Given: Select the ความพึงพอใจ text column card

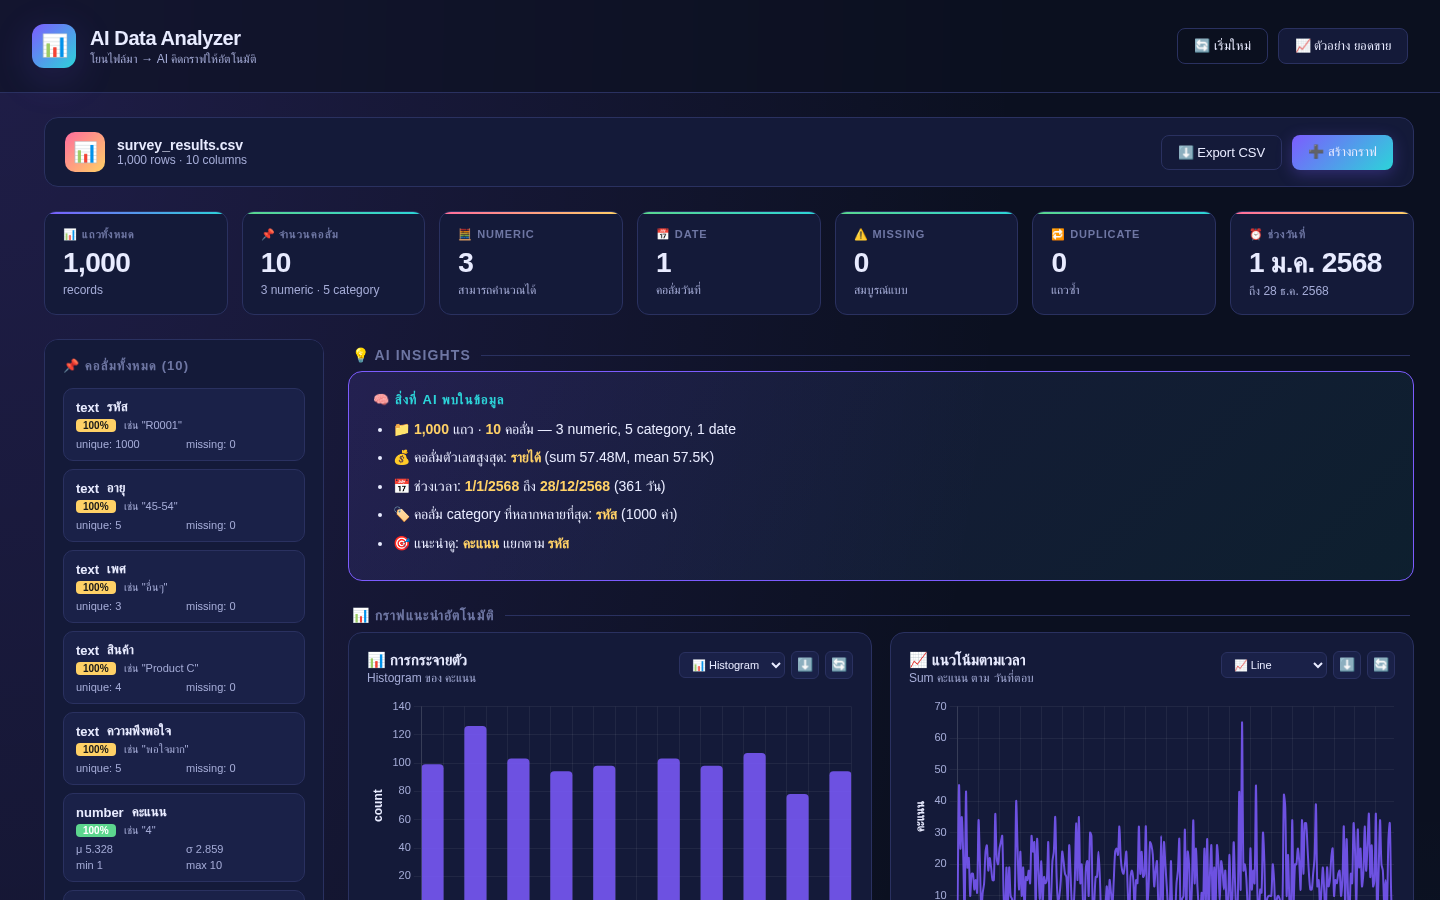Looking at the screenshot, I should click(184, 749).
